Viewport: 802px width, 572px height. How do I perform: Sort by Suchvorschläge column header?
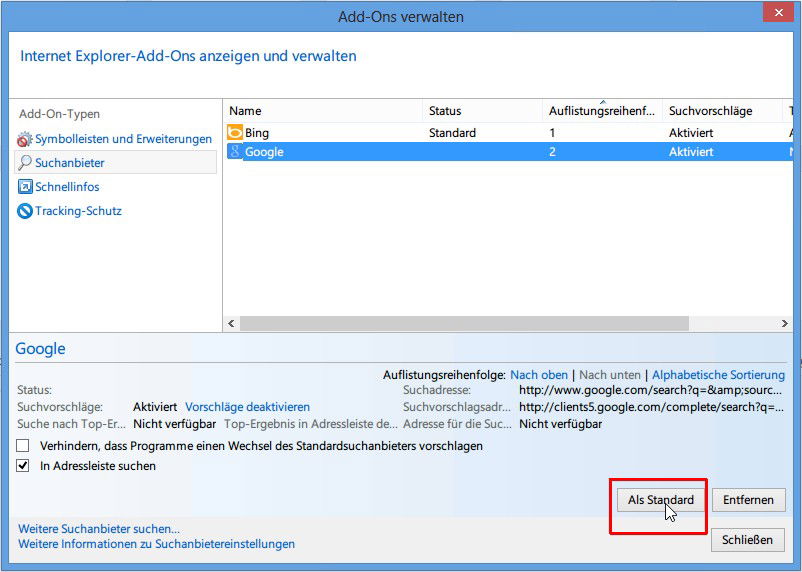722,111
